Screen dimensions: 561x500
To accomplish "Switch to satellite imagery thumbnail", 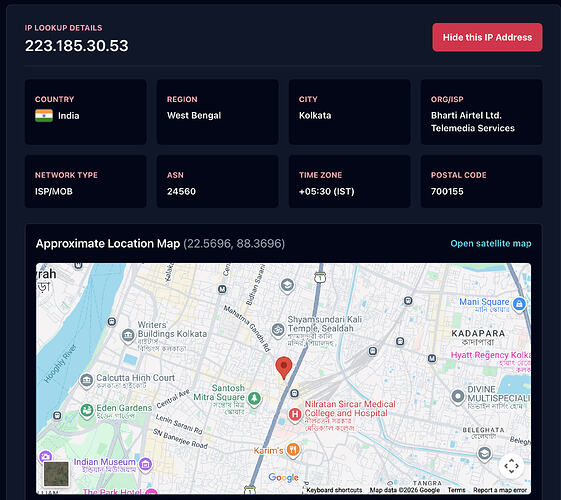I will click(56, 474).
